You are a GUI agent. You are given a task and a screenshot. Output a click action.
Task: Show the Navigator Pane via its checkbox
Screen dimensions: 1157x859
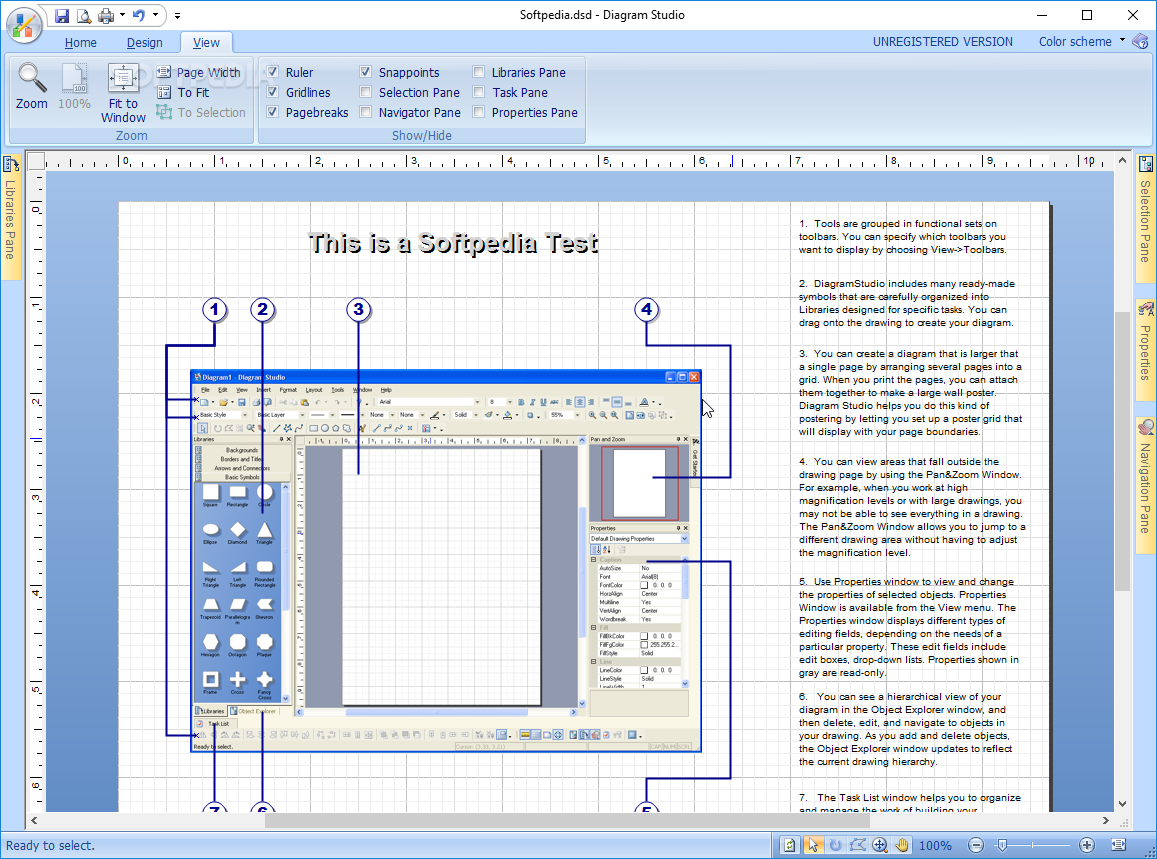pos(365,111)
